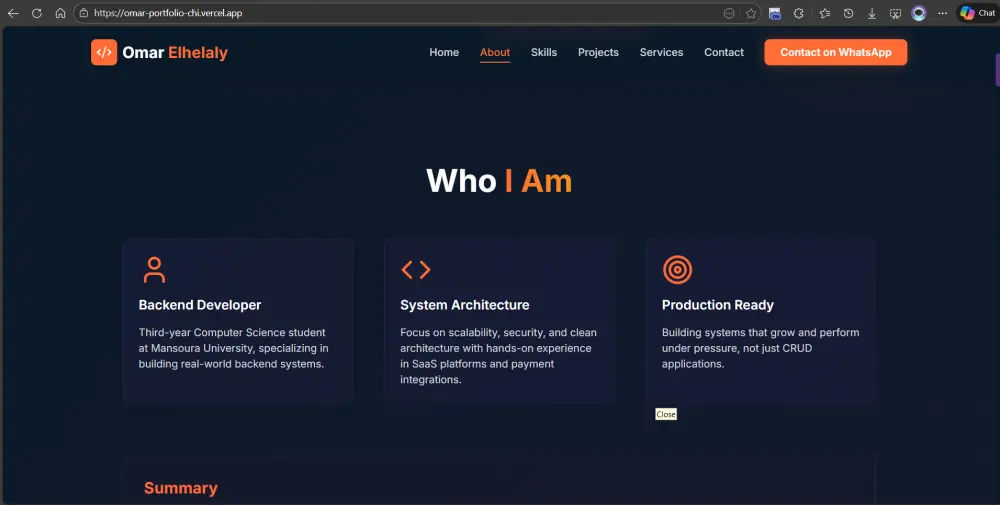The image size is (1000, 505).
Task: Click the orange code logo icon
Action: [x=104, y=52]
